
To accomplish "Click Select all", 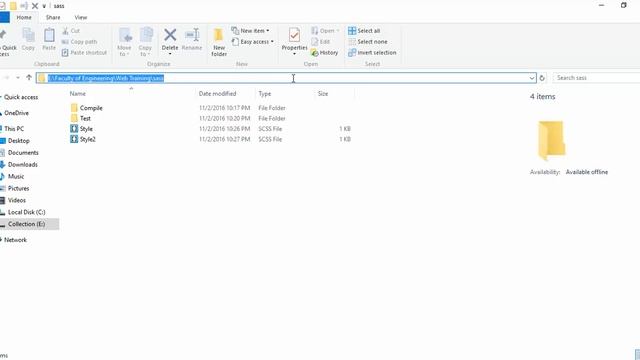I will coord(364,31).
